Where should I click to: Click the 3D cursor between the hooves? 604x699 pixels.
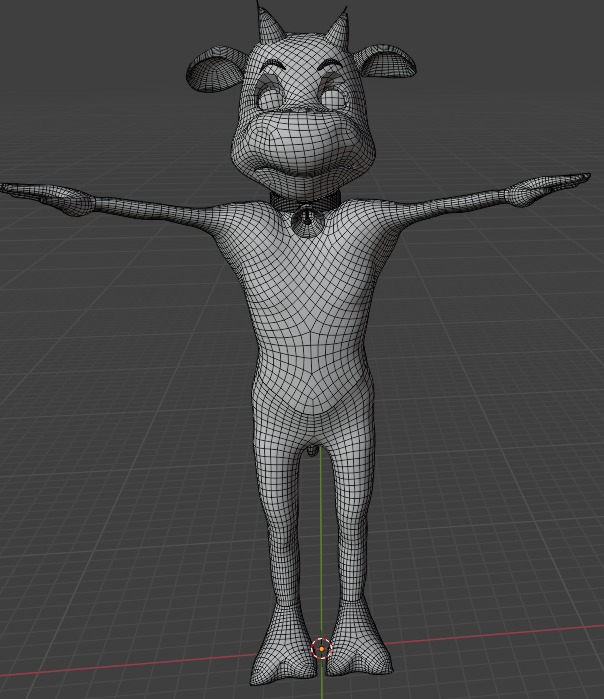321,649
